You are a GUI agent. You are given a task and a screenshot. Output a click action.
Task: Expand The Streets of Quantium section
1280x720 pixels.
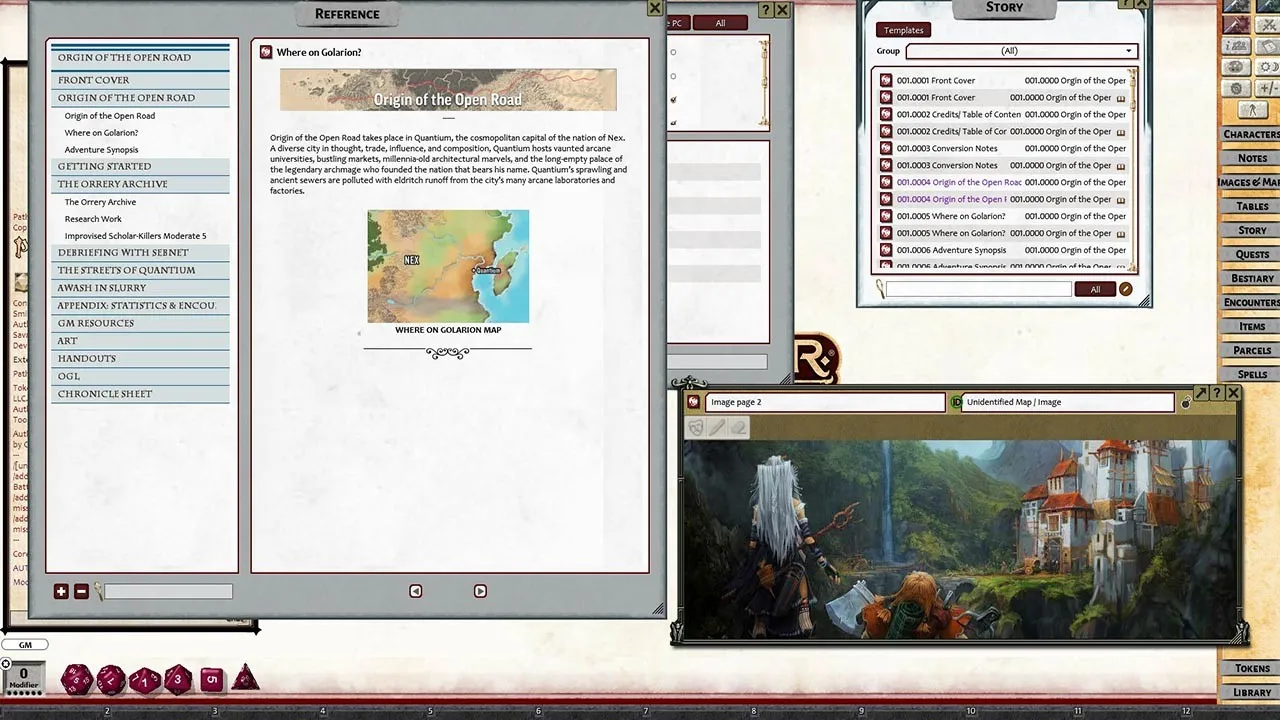click(141, 270)
